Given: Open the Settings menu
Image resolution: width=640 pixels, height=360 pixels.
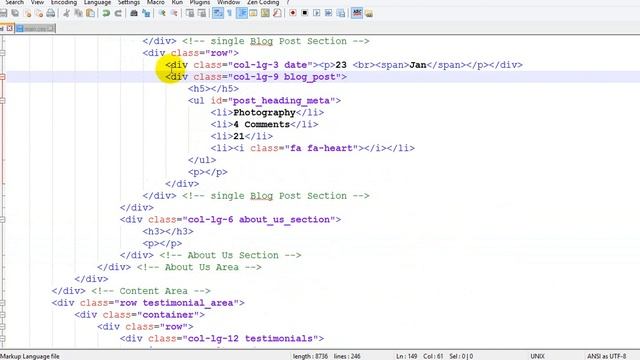Looking at the screenshot, I should point(129,2).
